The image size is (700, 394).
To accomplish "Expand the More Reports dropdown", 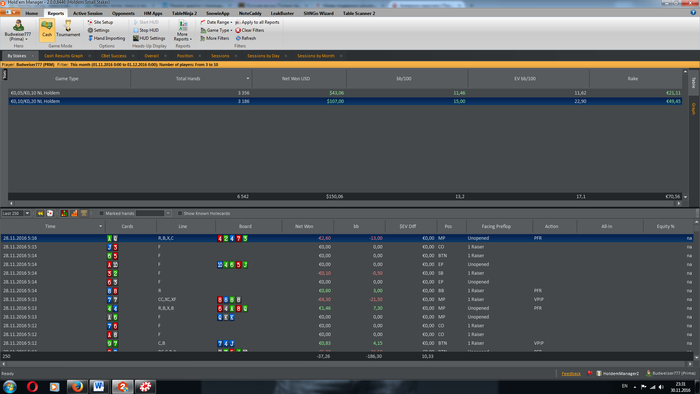I will (183, 30).
